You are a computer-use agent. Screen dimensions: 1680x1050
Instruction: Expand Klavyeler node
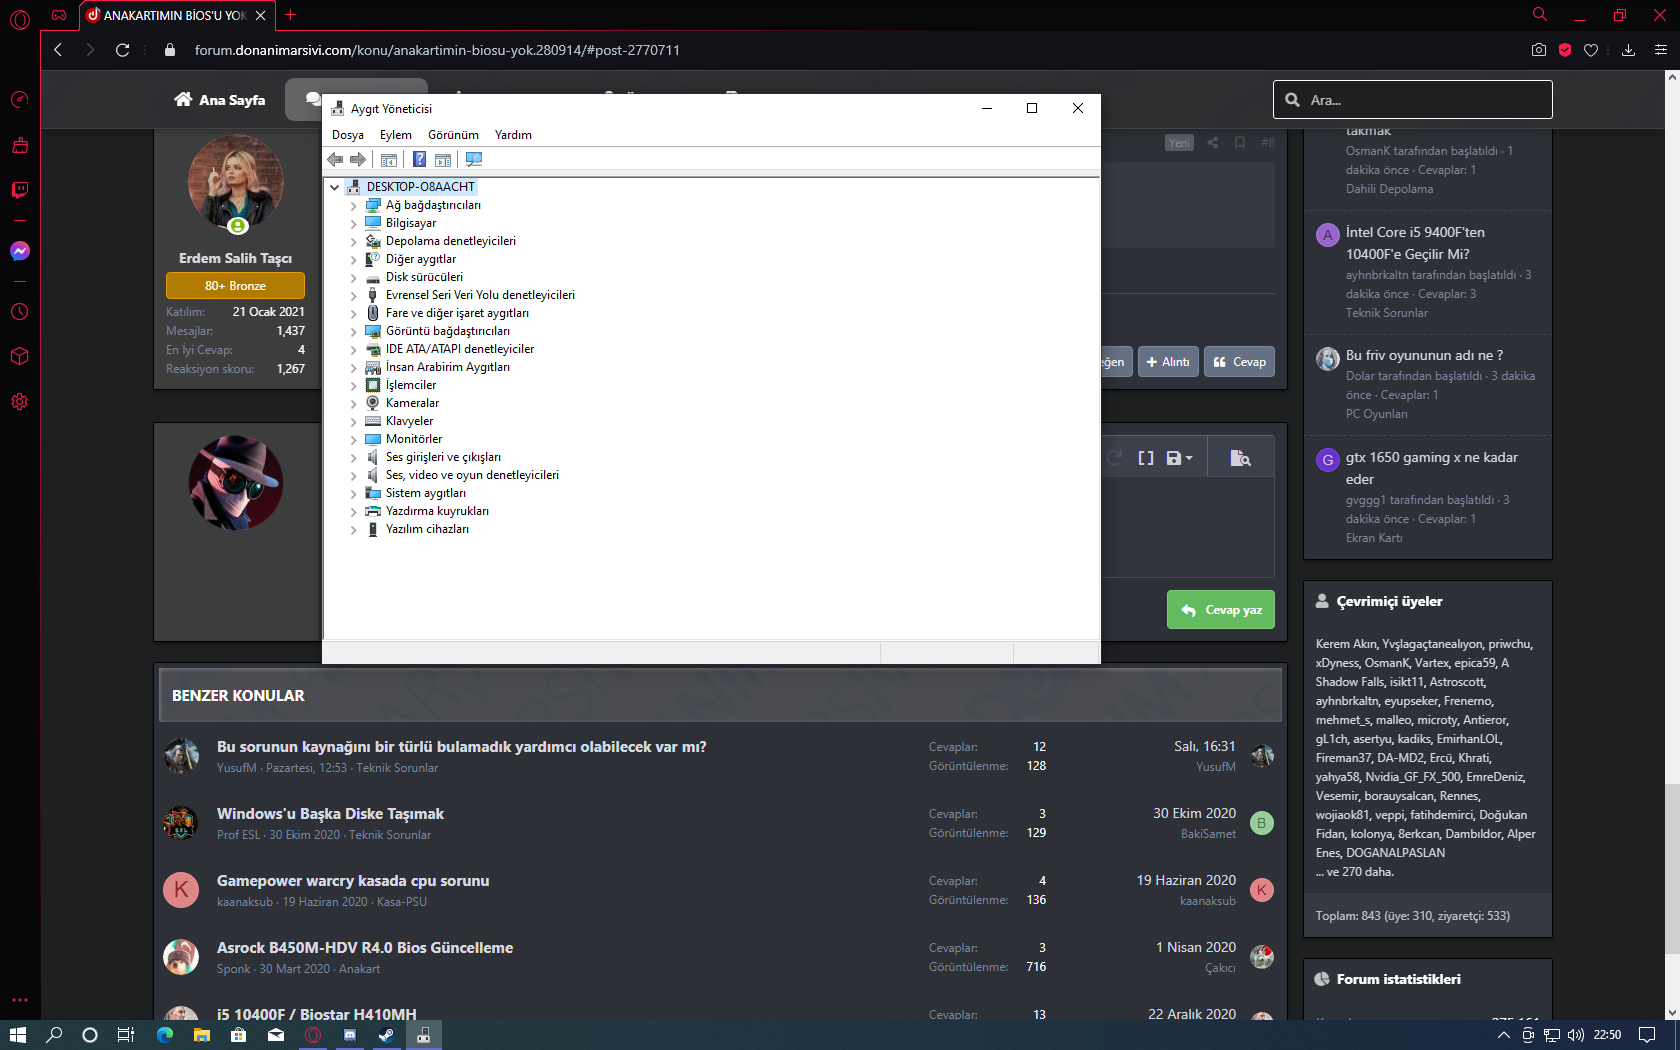[354, 422]
